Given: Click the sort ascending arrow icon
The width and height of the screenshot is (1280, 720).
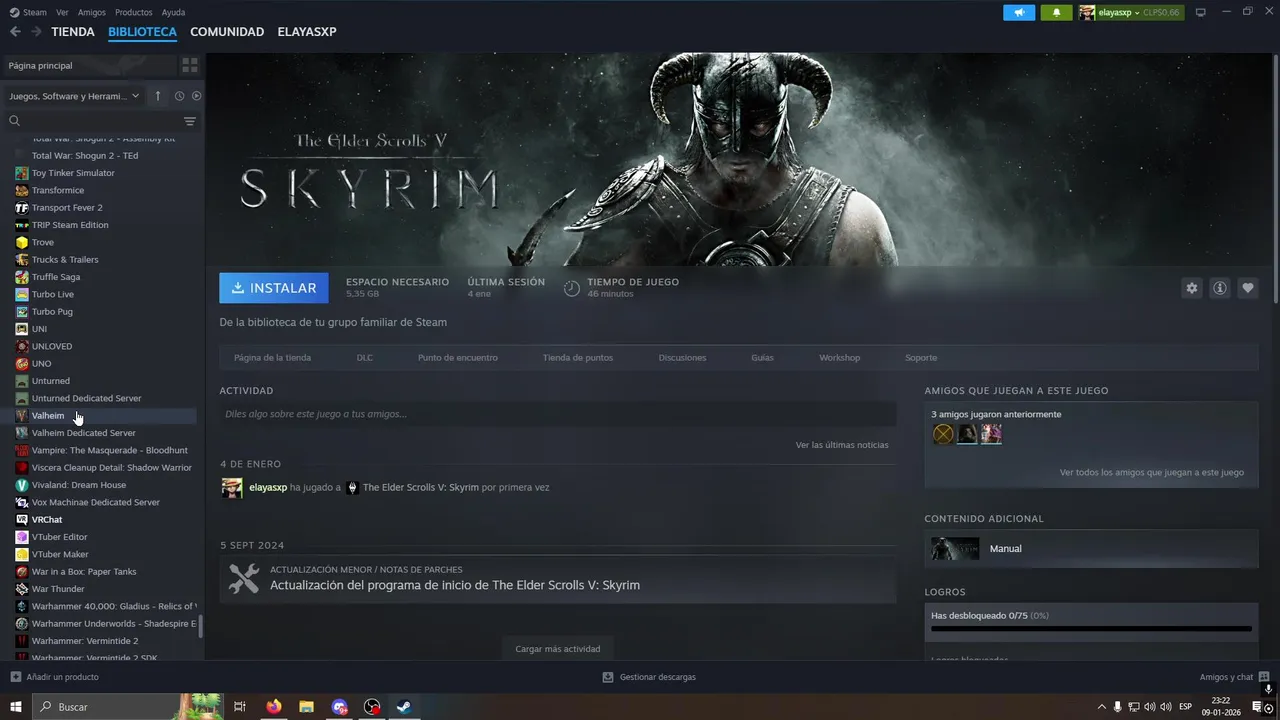Looking at the screenshot, I should coord(158,96).
